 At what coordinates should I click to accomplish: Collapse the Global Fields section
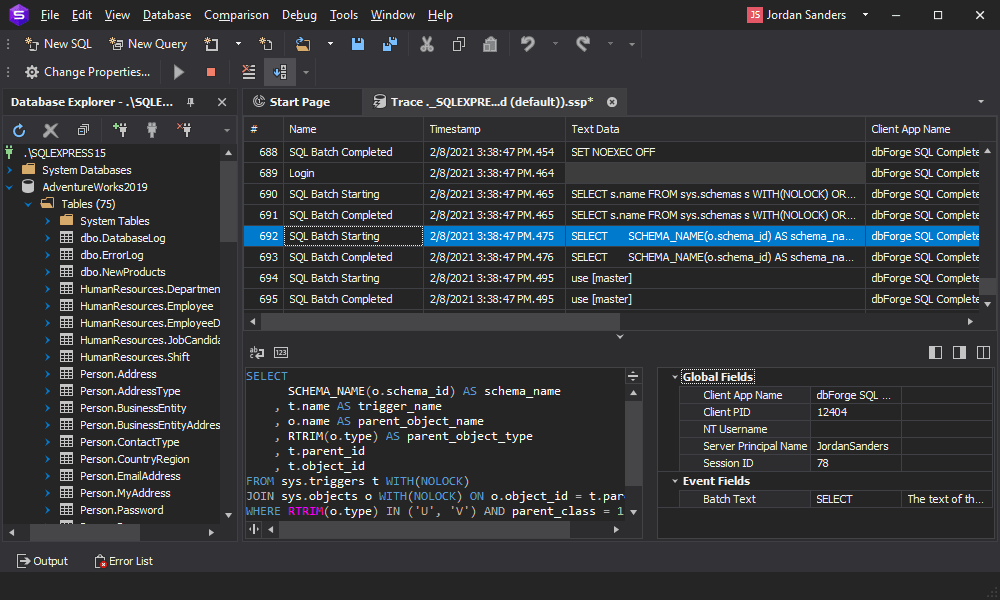[x=673, y=377]
